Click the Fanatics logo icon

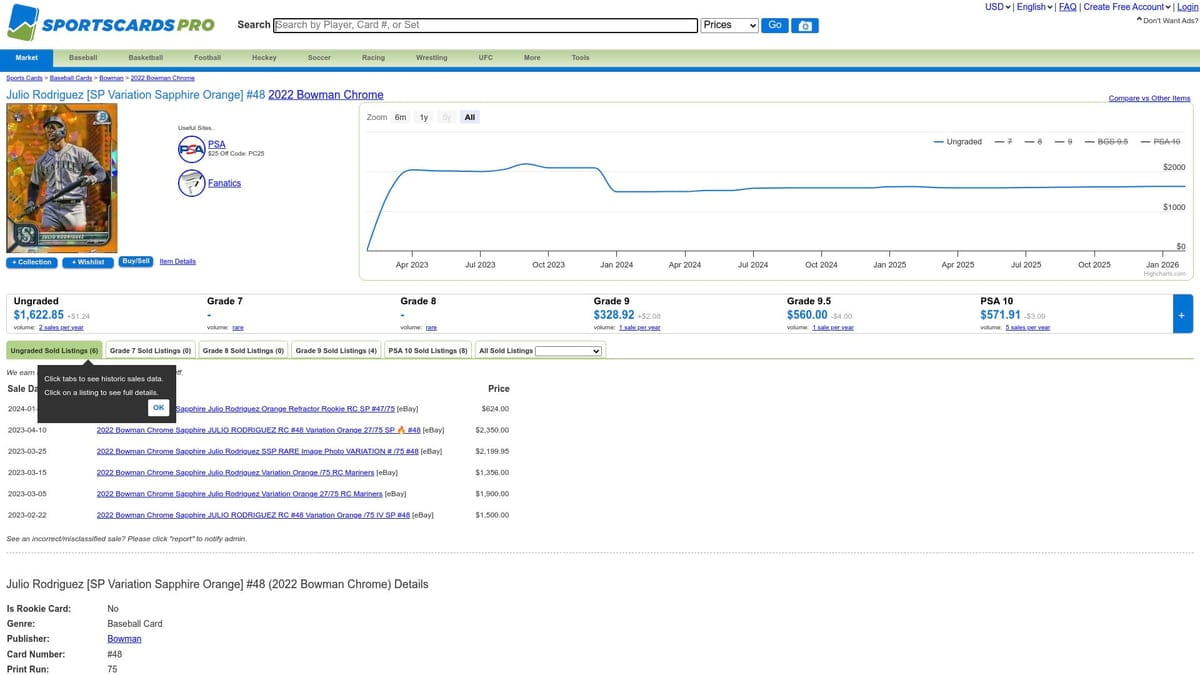tap(191, 183)
